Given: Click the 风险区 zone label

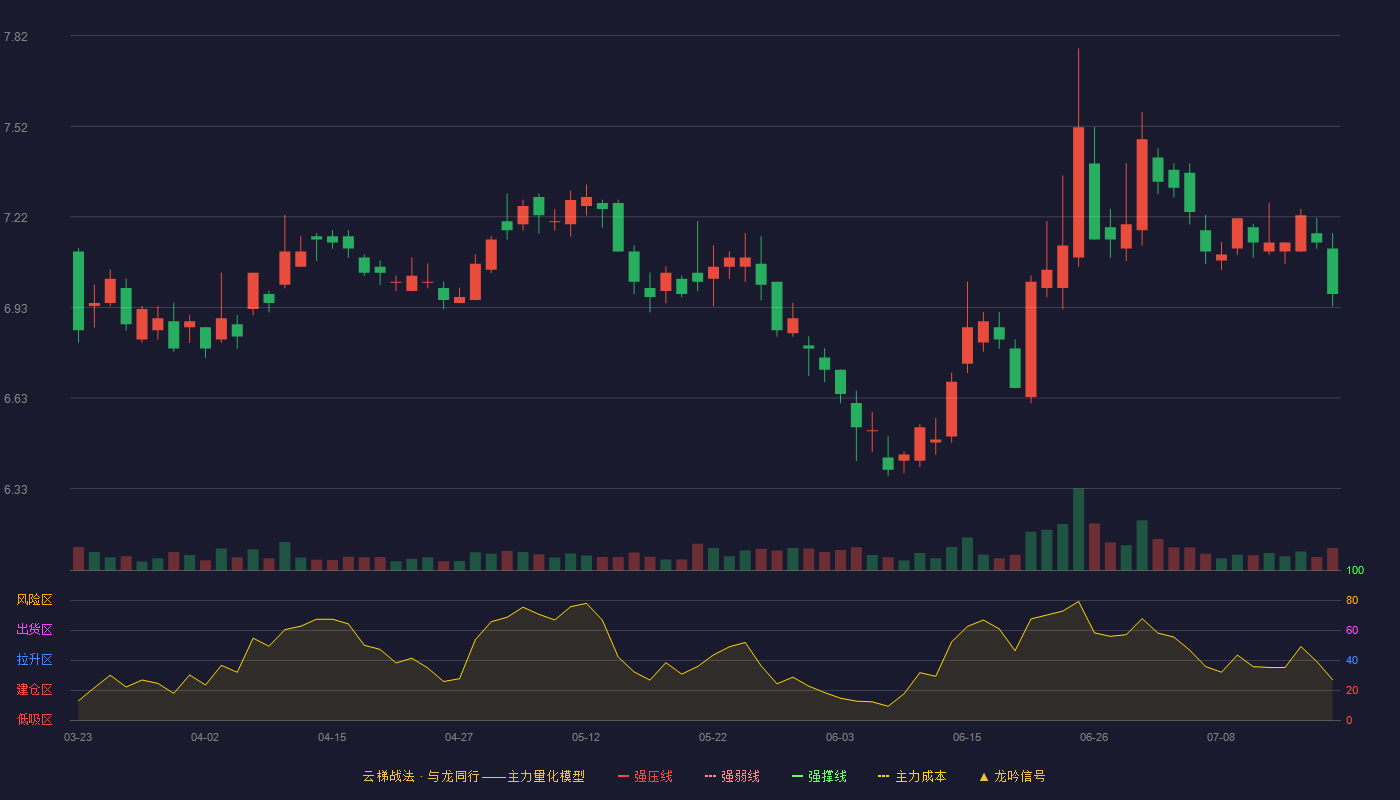Looking at the screenshot, I should click(34, 600).
